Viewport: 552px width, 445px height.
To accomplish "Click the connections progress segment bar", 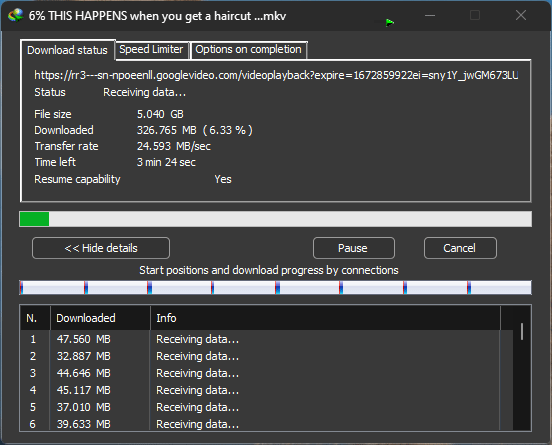I will [x=275, y=288].
